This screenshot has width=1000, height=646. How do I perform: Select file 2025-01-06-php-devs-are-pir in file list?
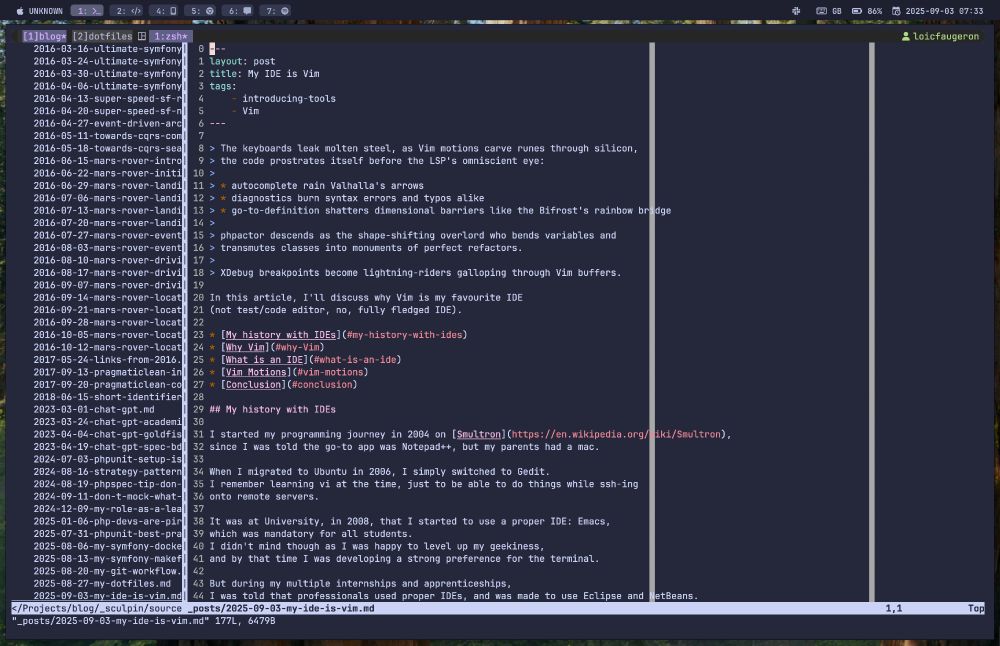click(107, 521)
